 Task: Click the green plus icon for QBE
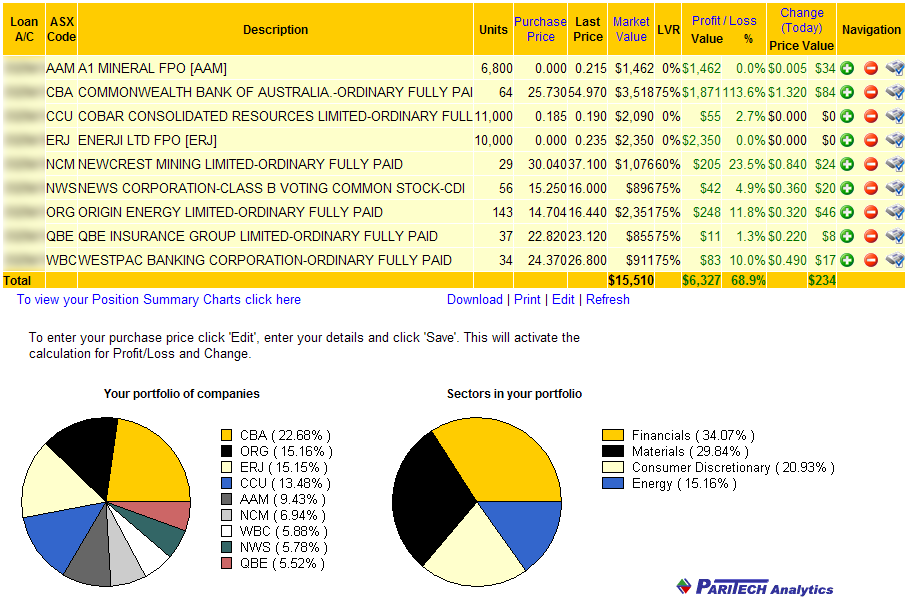pyautogui.click(x=847, y=236)
